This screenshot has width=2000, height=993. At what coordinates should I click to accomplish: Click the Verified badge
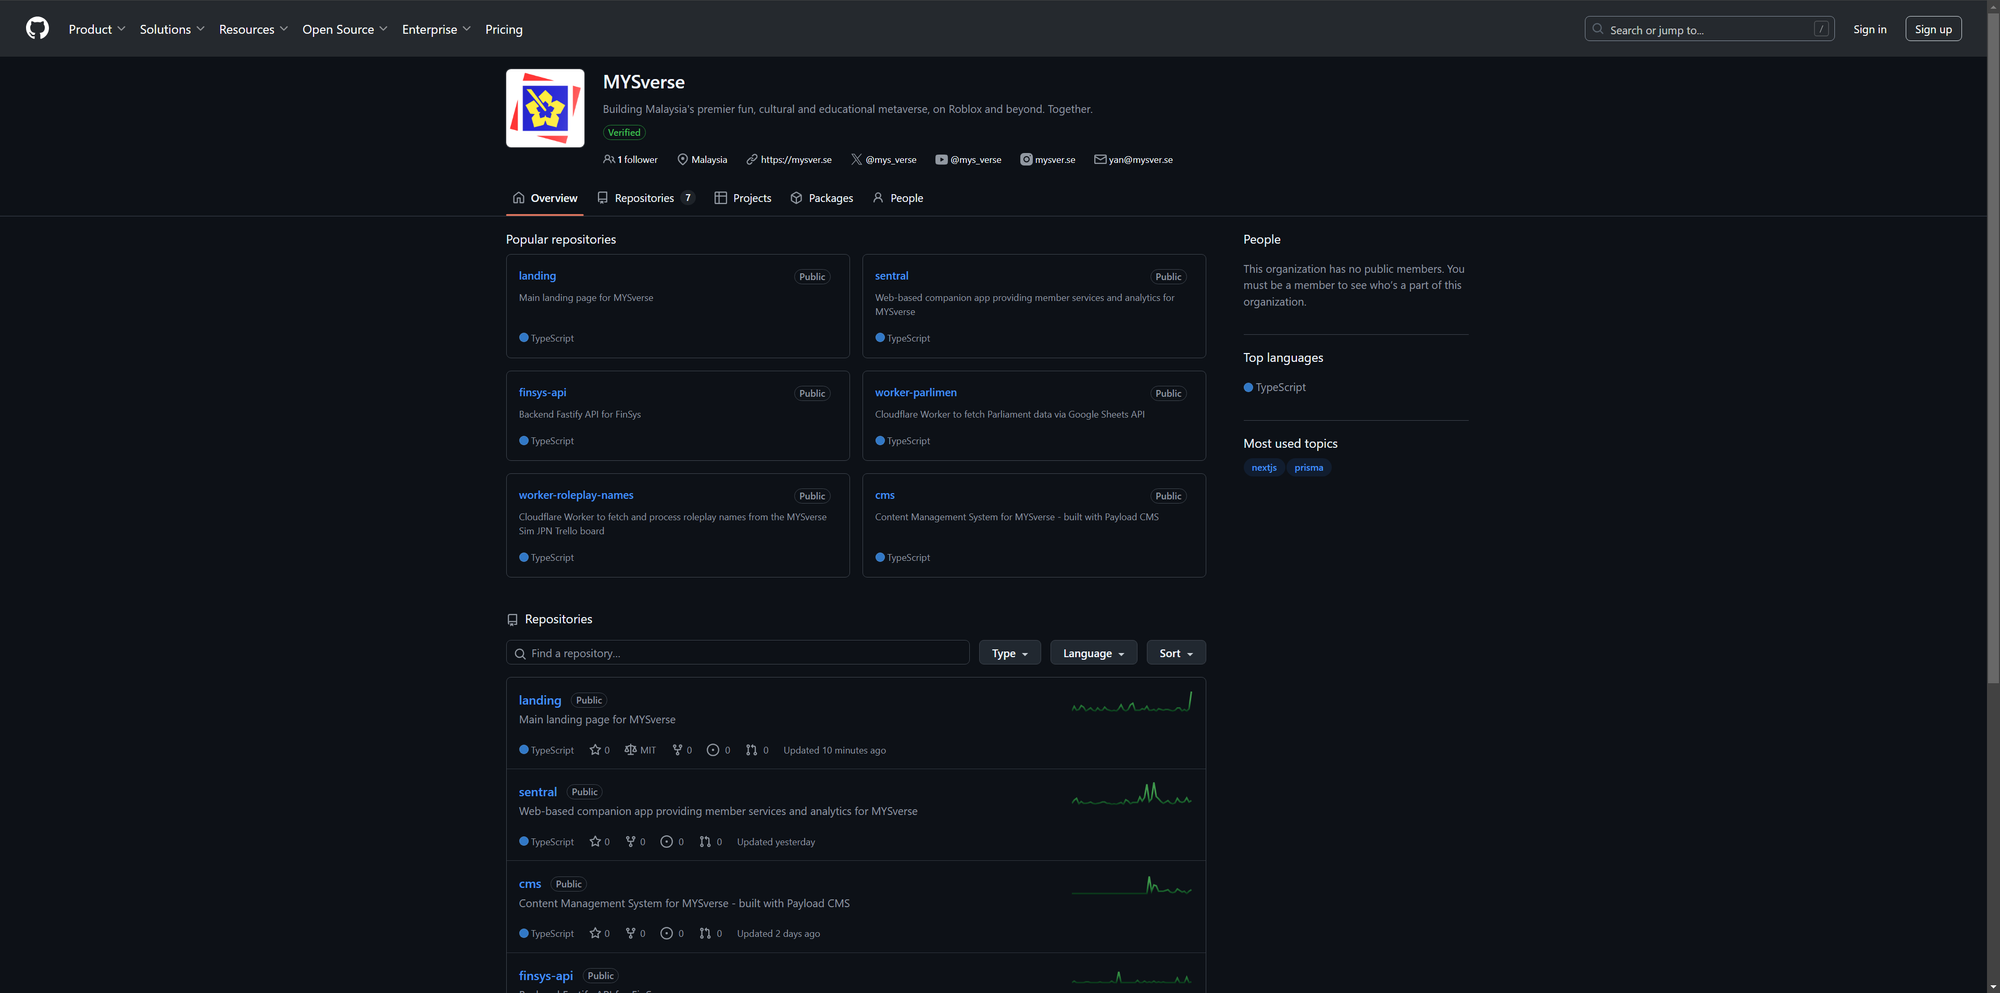tap(624, 133)
